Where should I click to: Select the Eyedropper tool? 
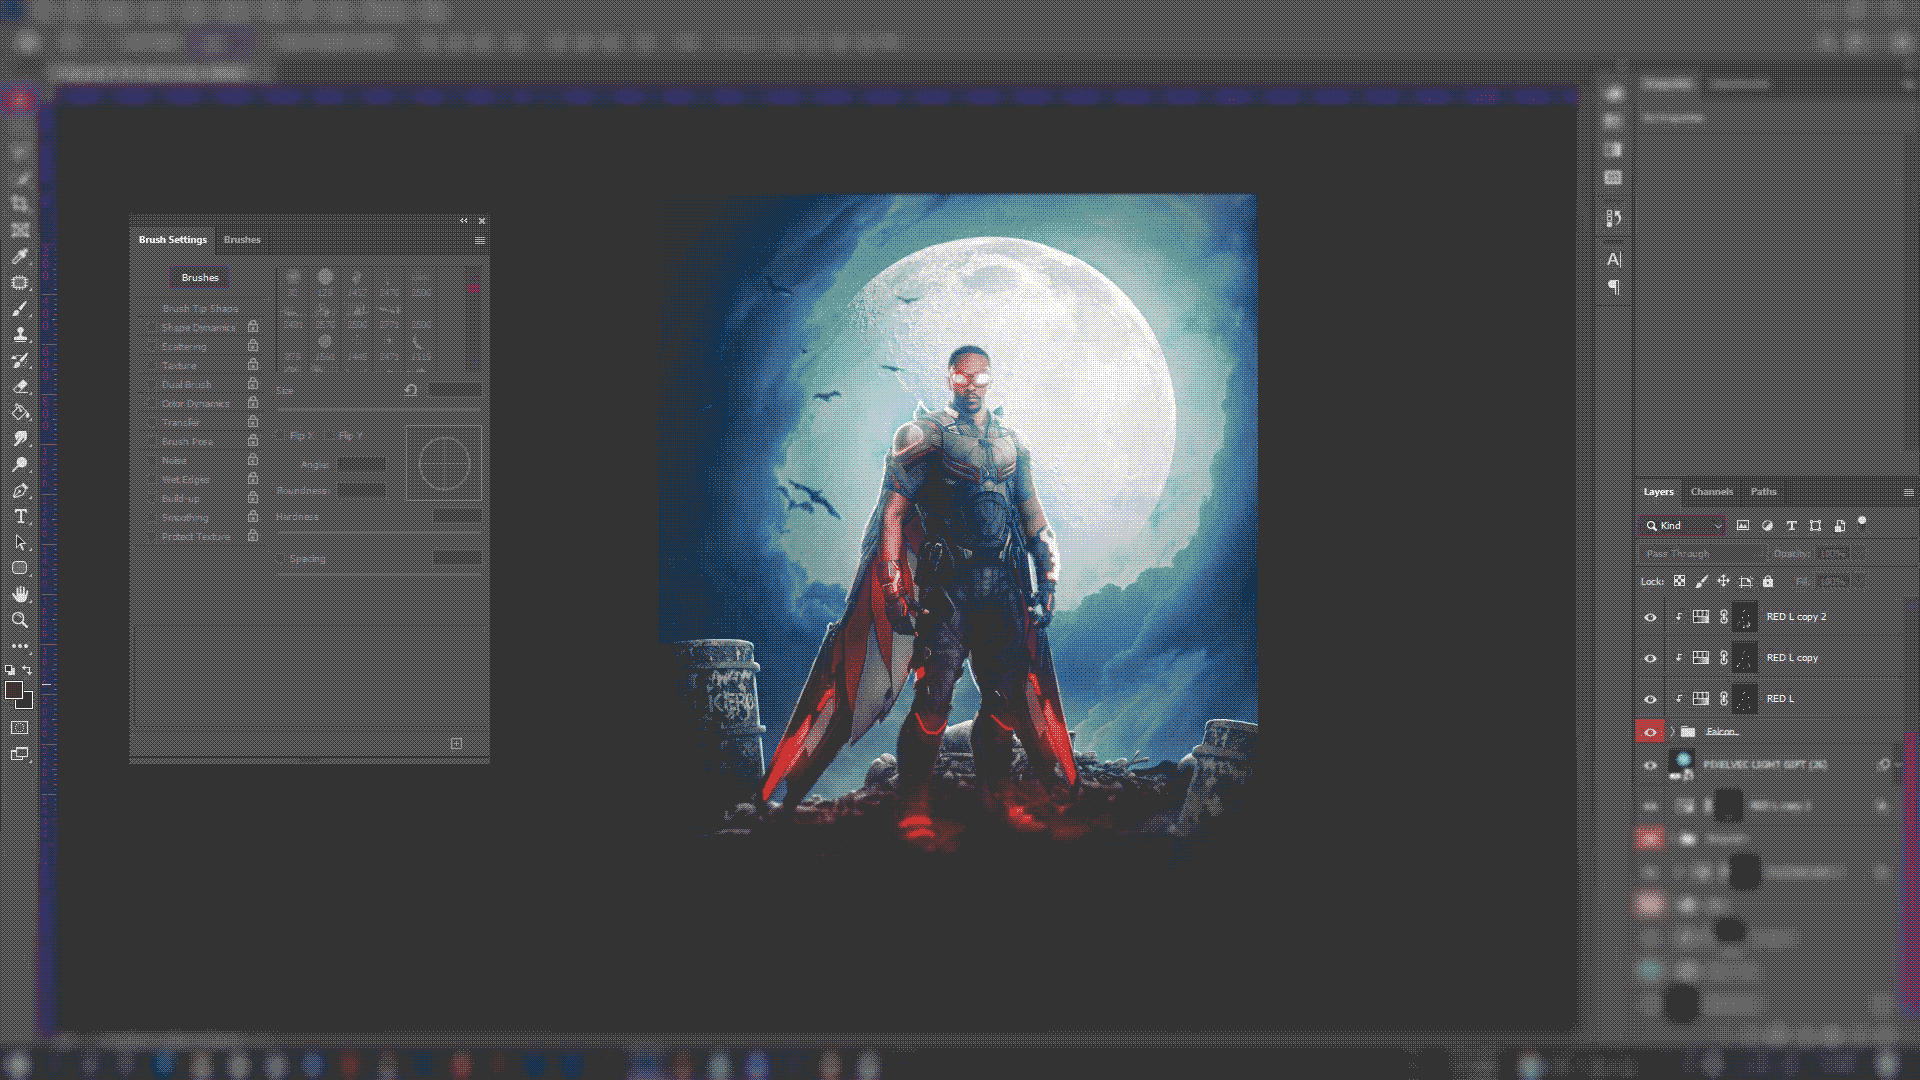coord(20,256)
